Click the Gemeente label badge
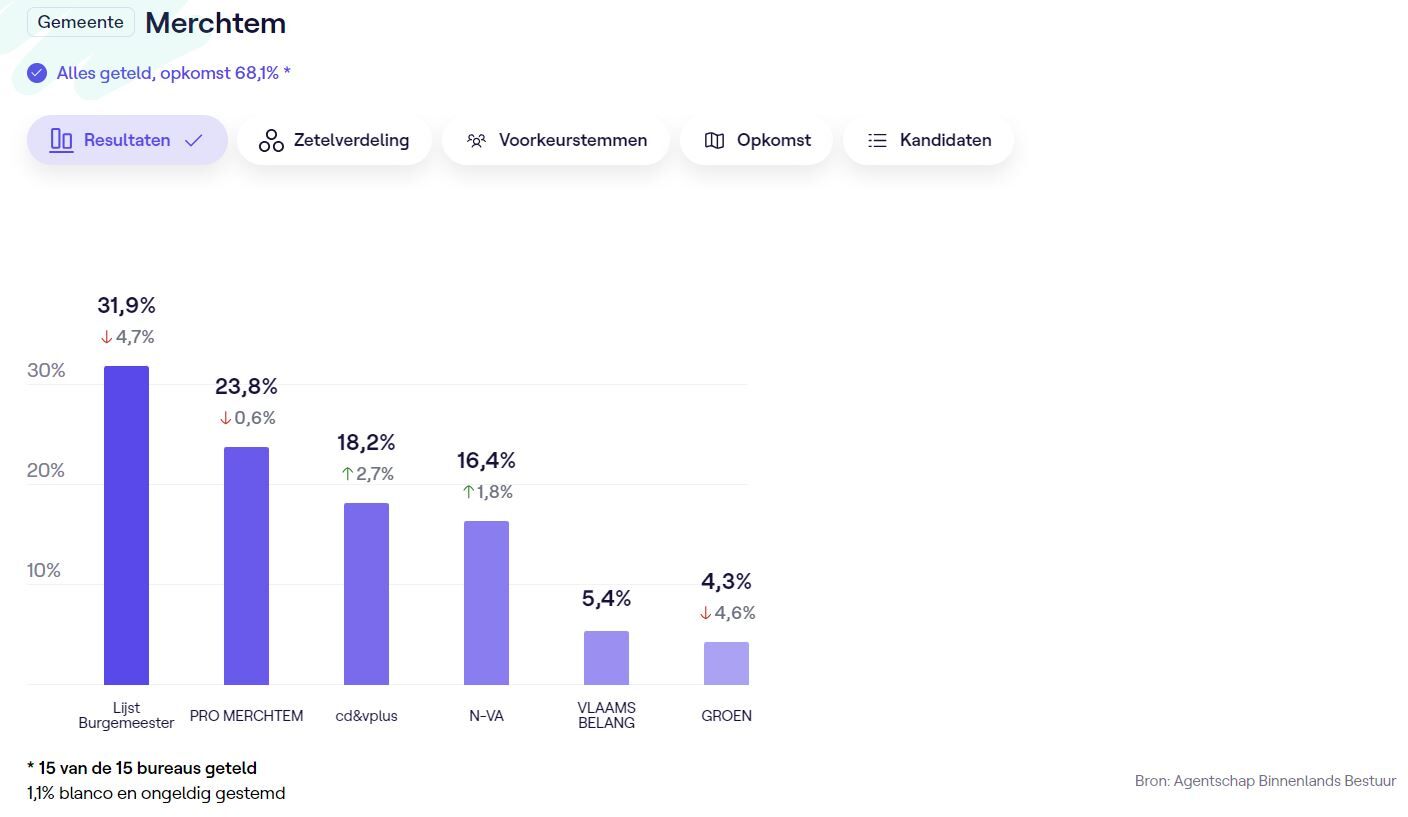This screenshot has height=817, width=1408. (x=80, y=22)
